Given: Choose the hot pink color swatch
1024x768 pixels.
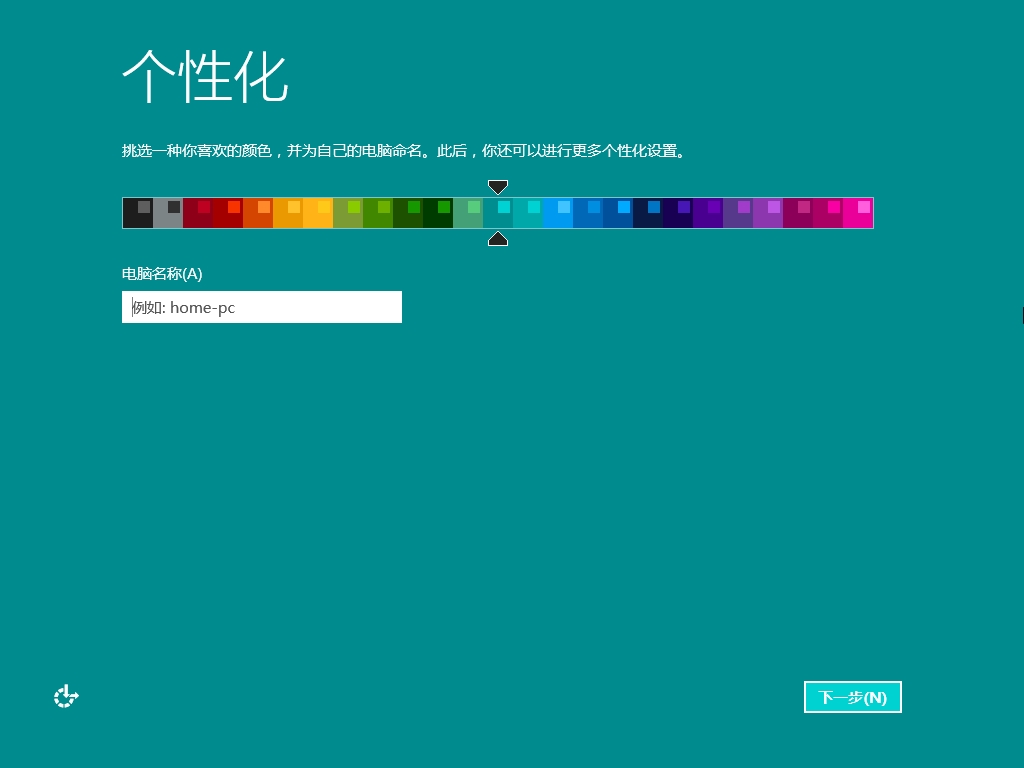Looking at the screenshot, I should pyautogui.click(x=859, y=213).
